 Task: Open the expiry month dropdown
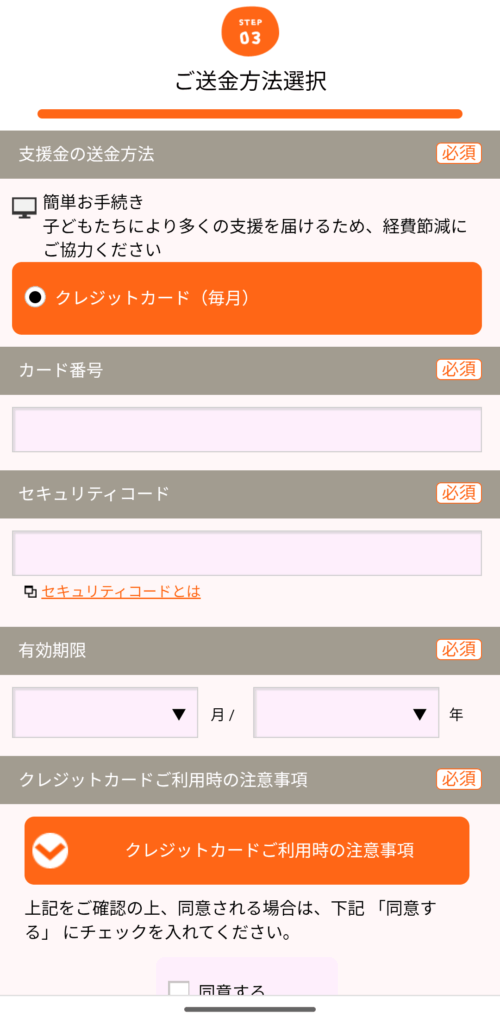[105, 712]
